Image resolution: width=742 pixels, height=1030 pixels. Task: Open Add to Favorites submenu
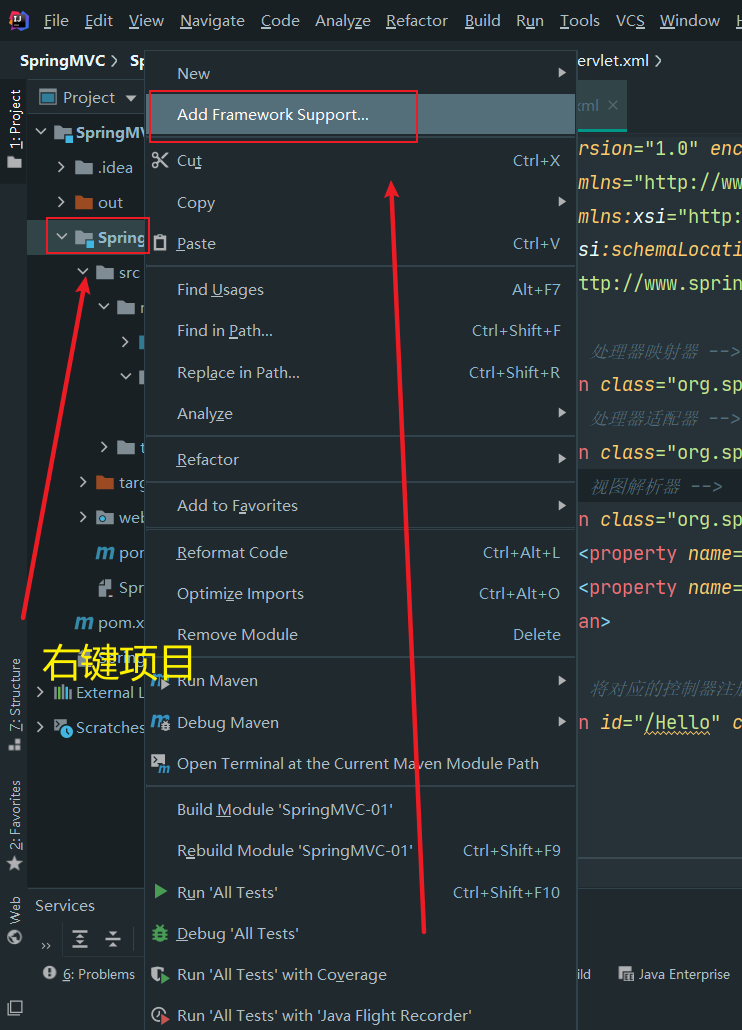click(x=360, y=505)
